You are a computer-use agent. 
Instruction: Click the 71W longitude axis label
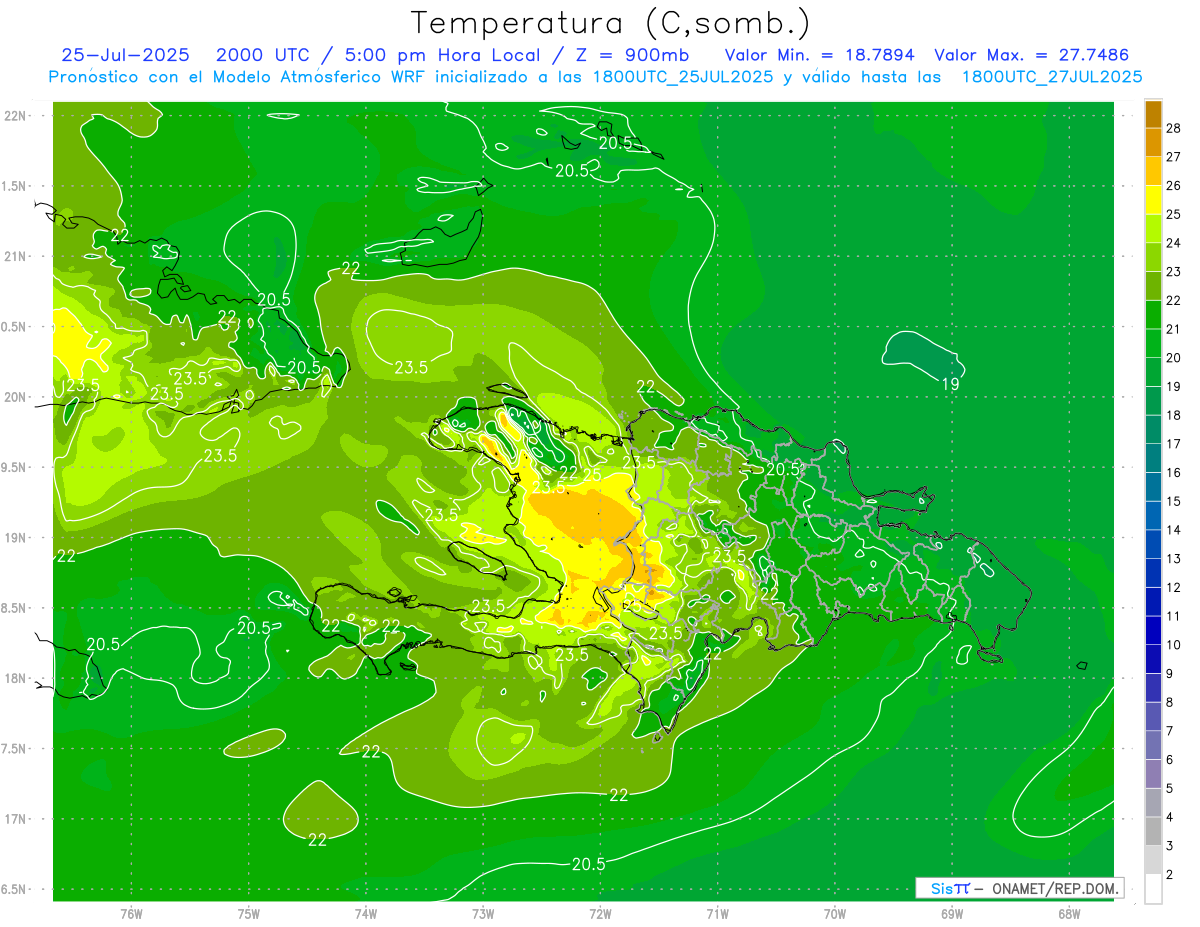717,914
